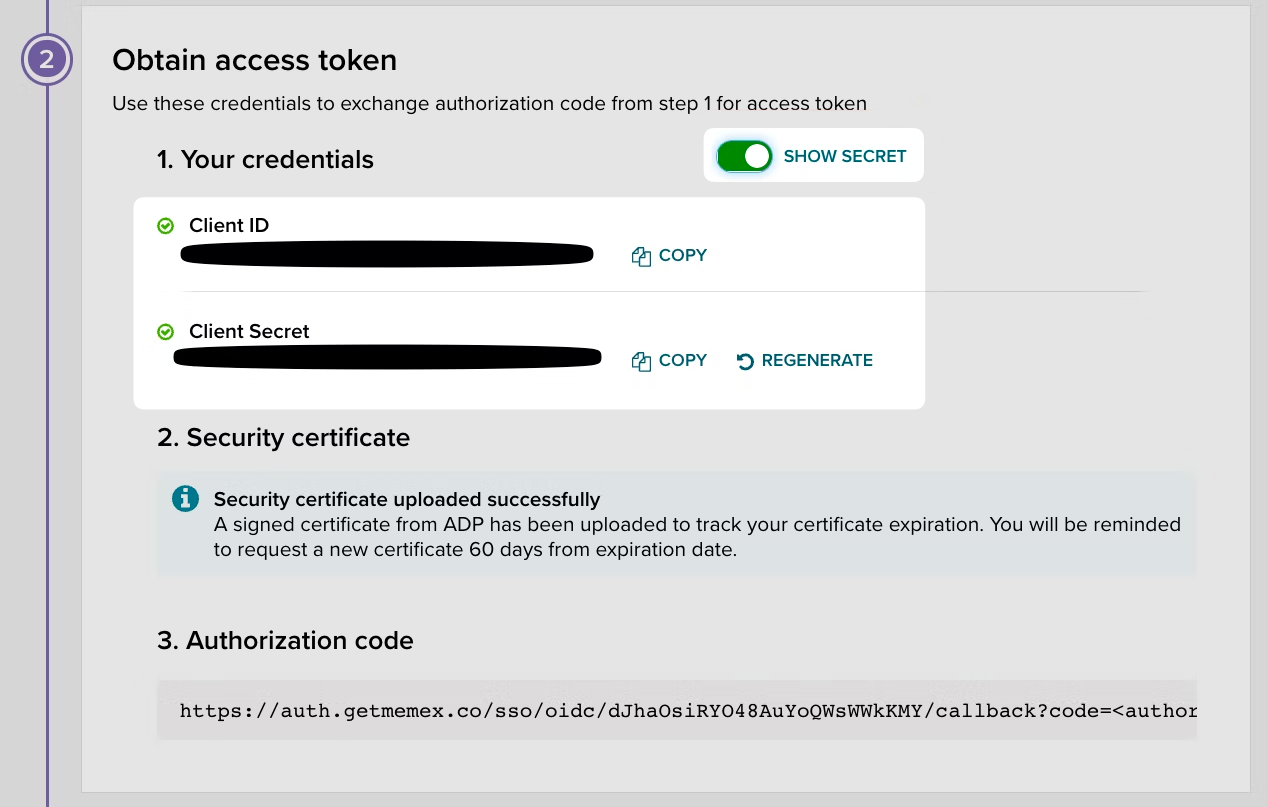Disable secret visibility with the green switch
The height and width of the screenshot is (807, 1267).
[744, 156]
